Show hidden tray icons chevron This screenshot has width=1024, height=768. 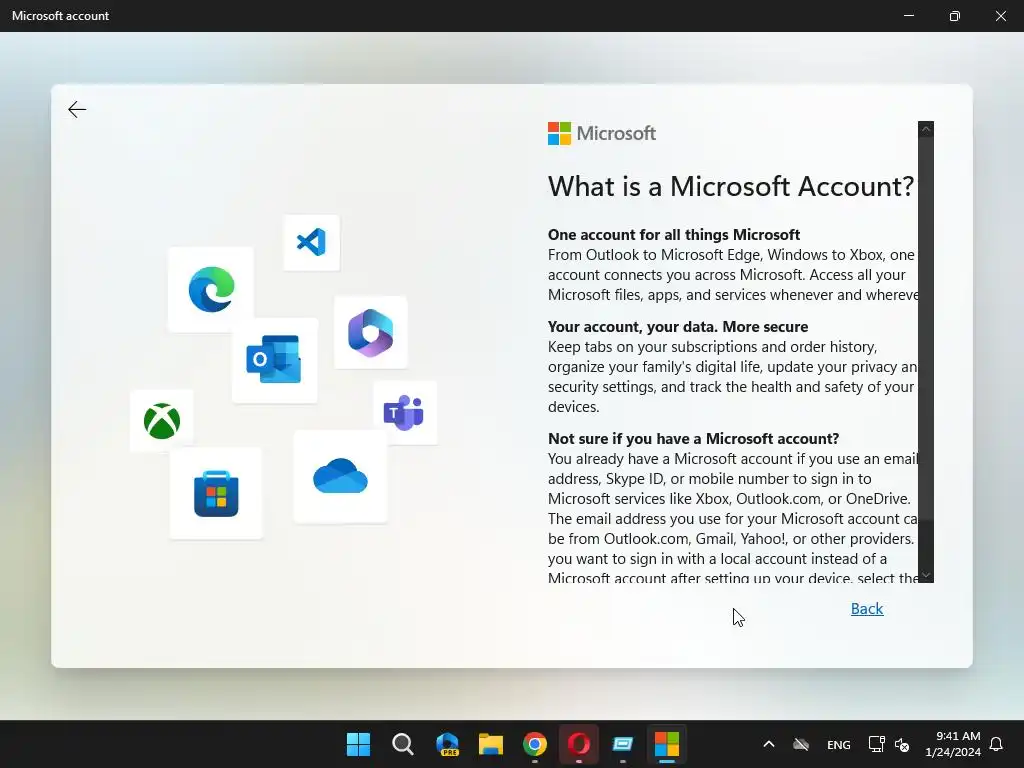(x=769, y=744)
